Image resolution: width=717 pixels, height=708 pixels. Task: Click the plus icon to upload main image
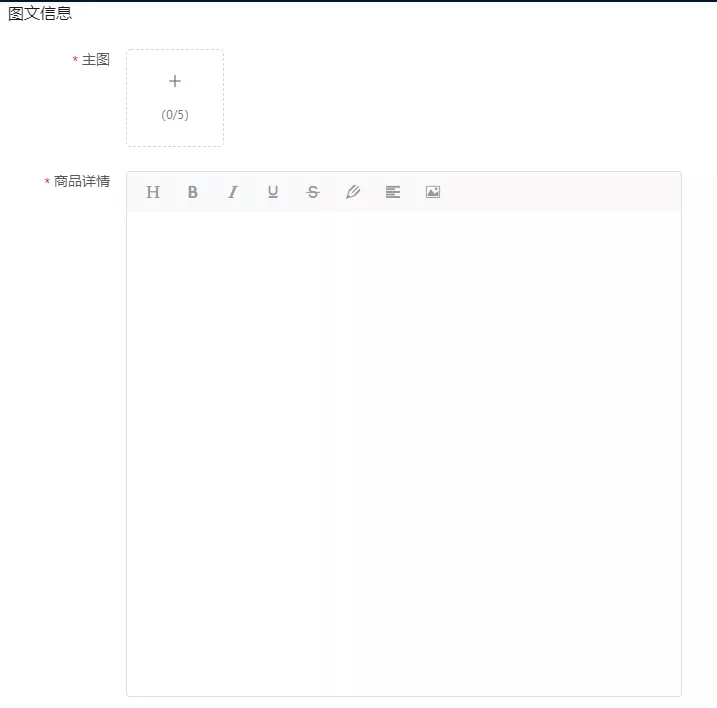(175, 81)
